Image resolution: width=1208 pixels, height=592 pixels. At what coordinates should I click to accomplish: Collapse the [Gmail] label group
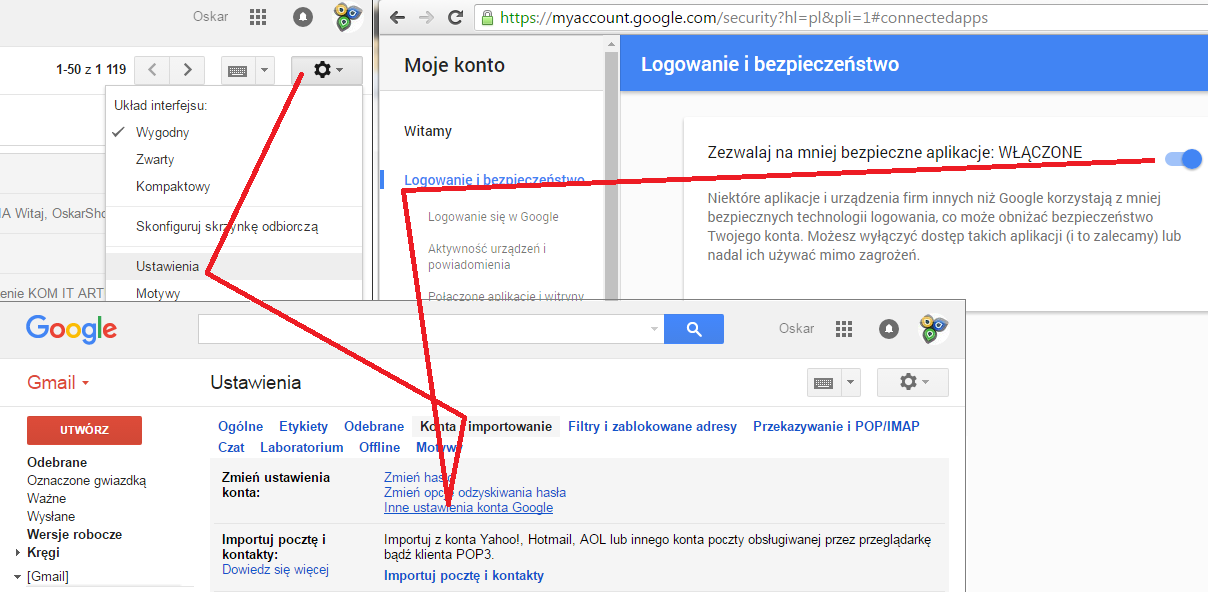click(x=17, y=577)
